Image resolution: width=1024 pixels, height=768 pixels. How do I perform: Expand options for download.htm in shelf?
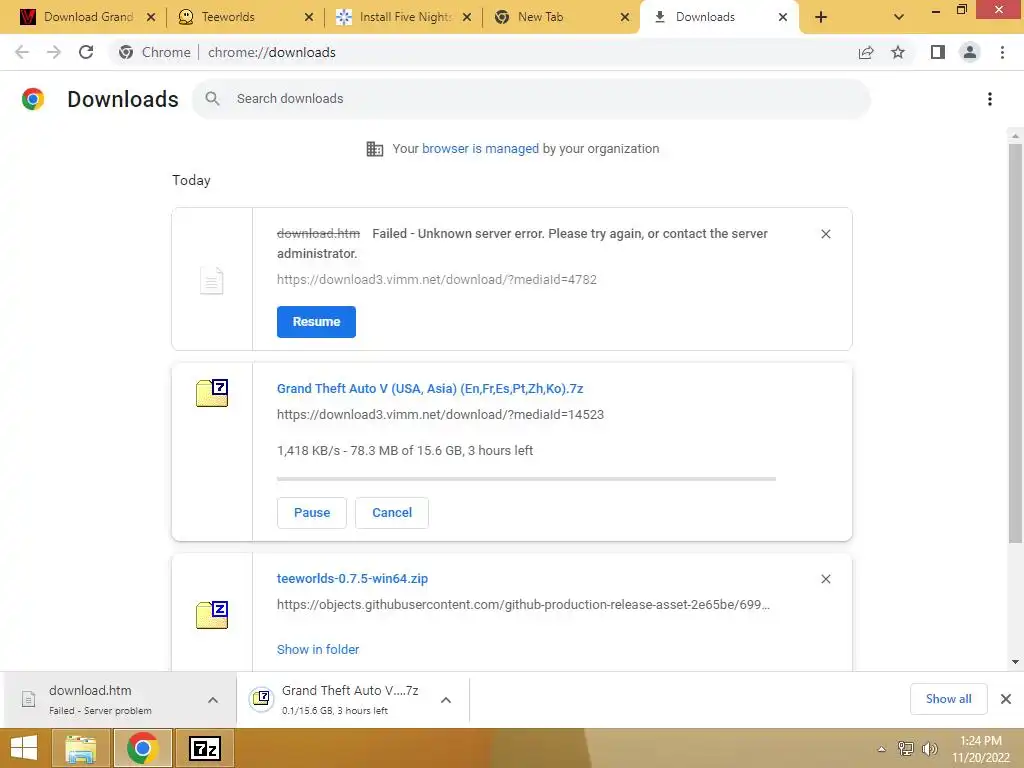click(213, 700)
